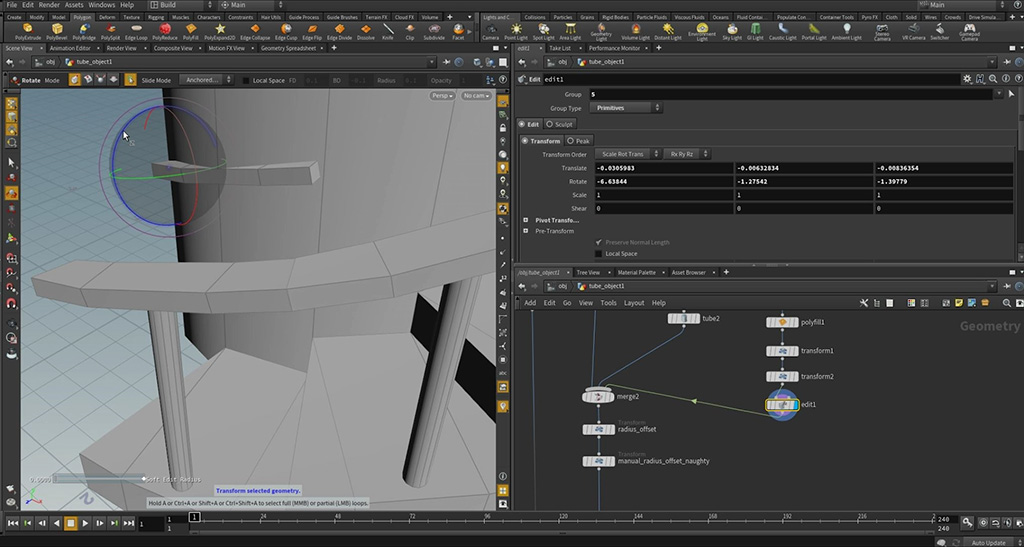Open the Group Type Primitives dropdown

[x=624, y=108]
